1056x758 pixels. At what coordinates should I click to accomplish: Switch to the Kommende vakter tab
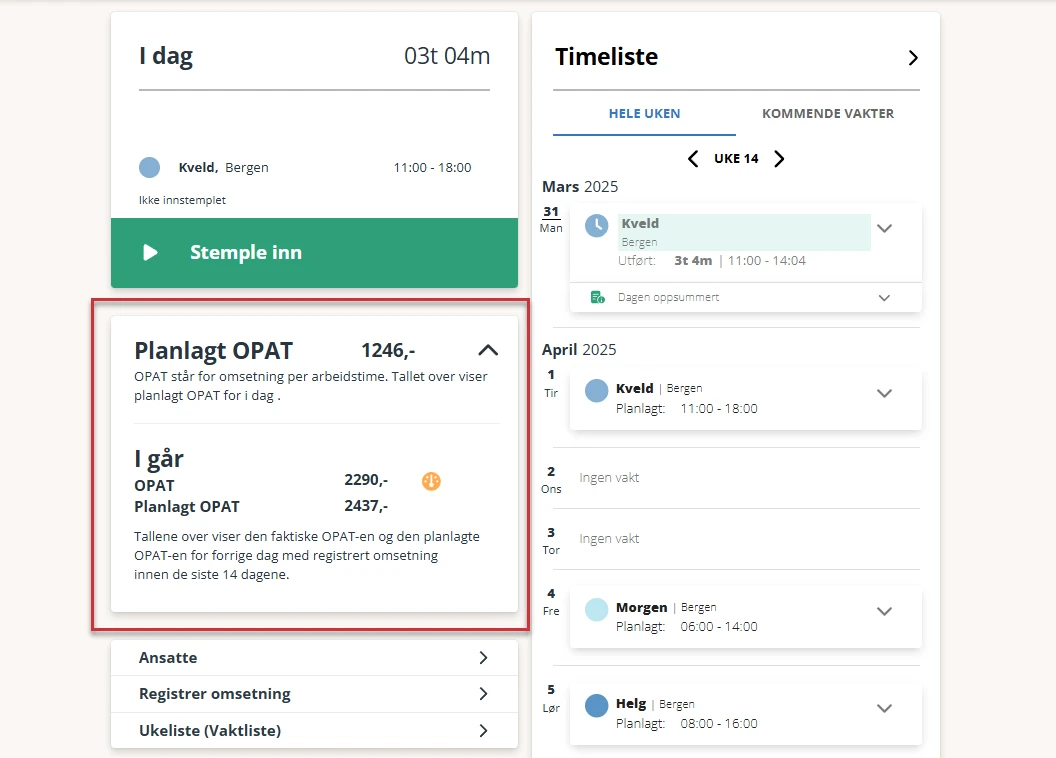pos(828,114)
